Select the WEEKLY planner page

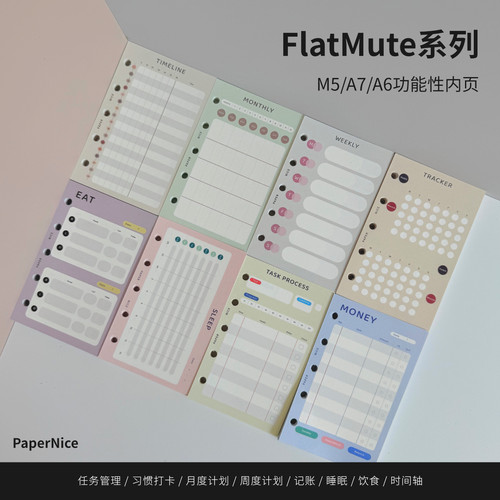(x=320, y=203)
